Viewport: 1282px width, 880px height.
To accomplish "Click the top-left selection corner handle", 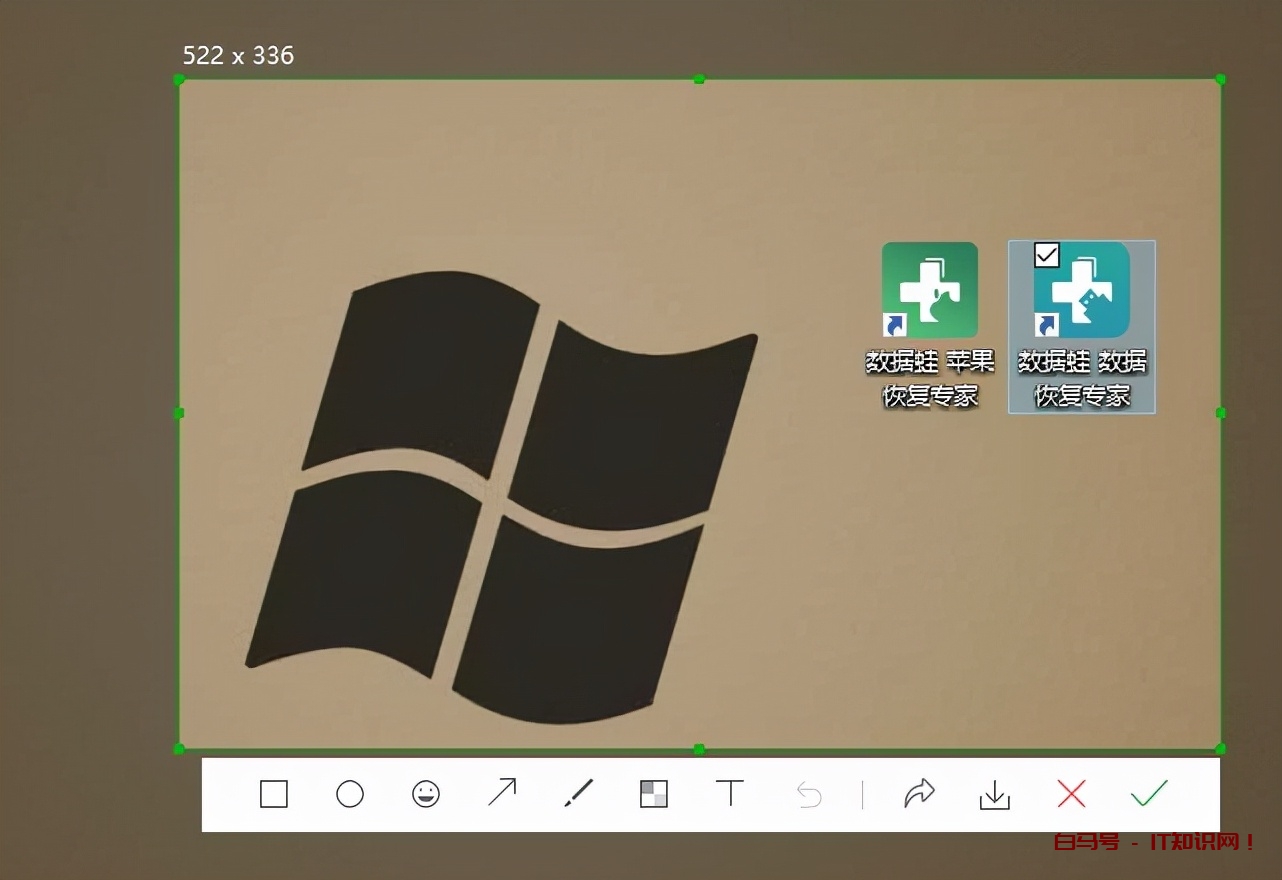I will coord(179,79).
